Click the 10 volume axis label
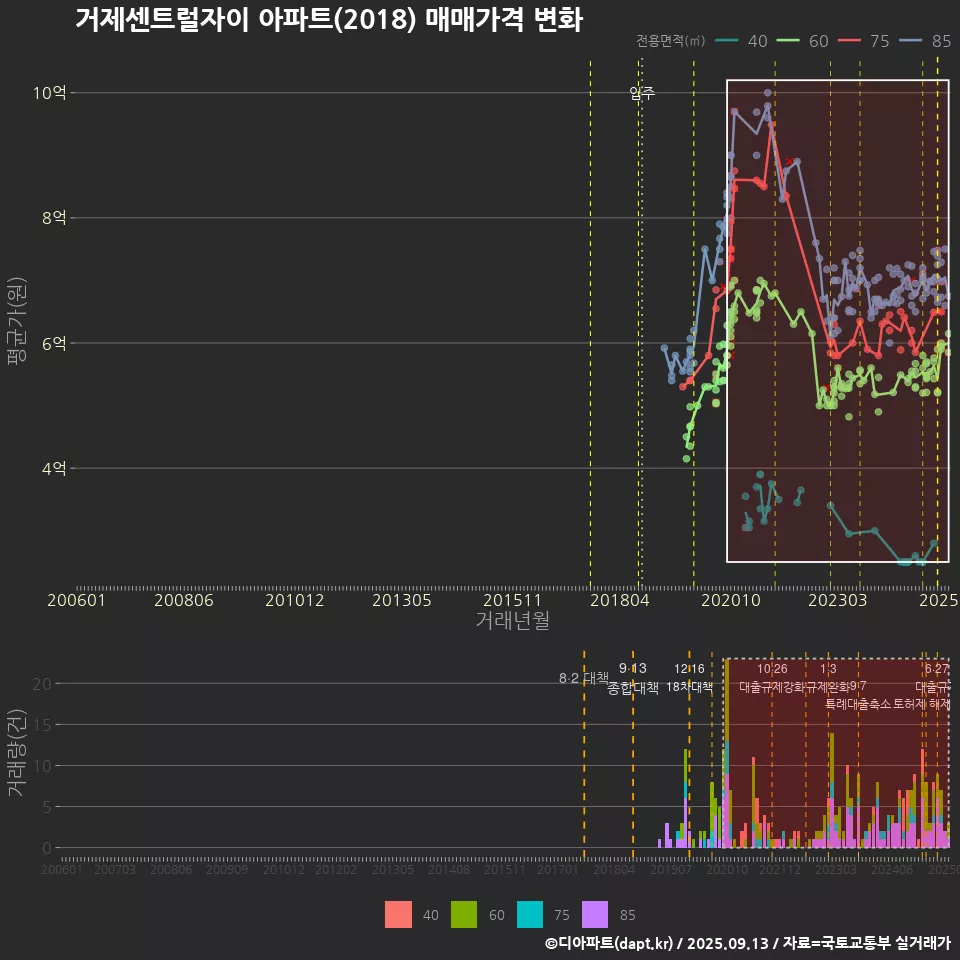This screenshot has width=960, height=960. pos(42,766)
